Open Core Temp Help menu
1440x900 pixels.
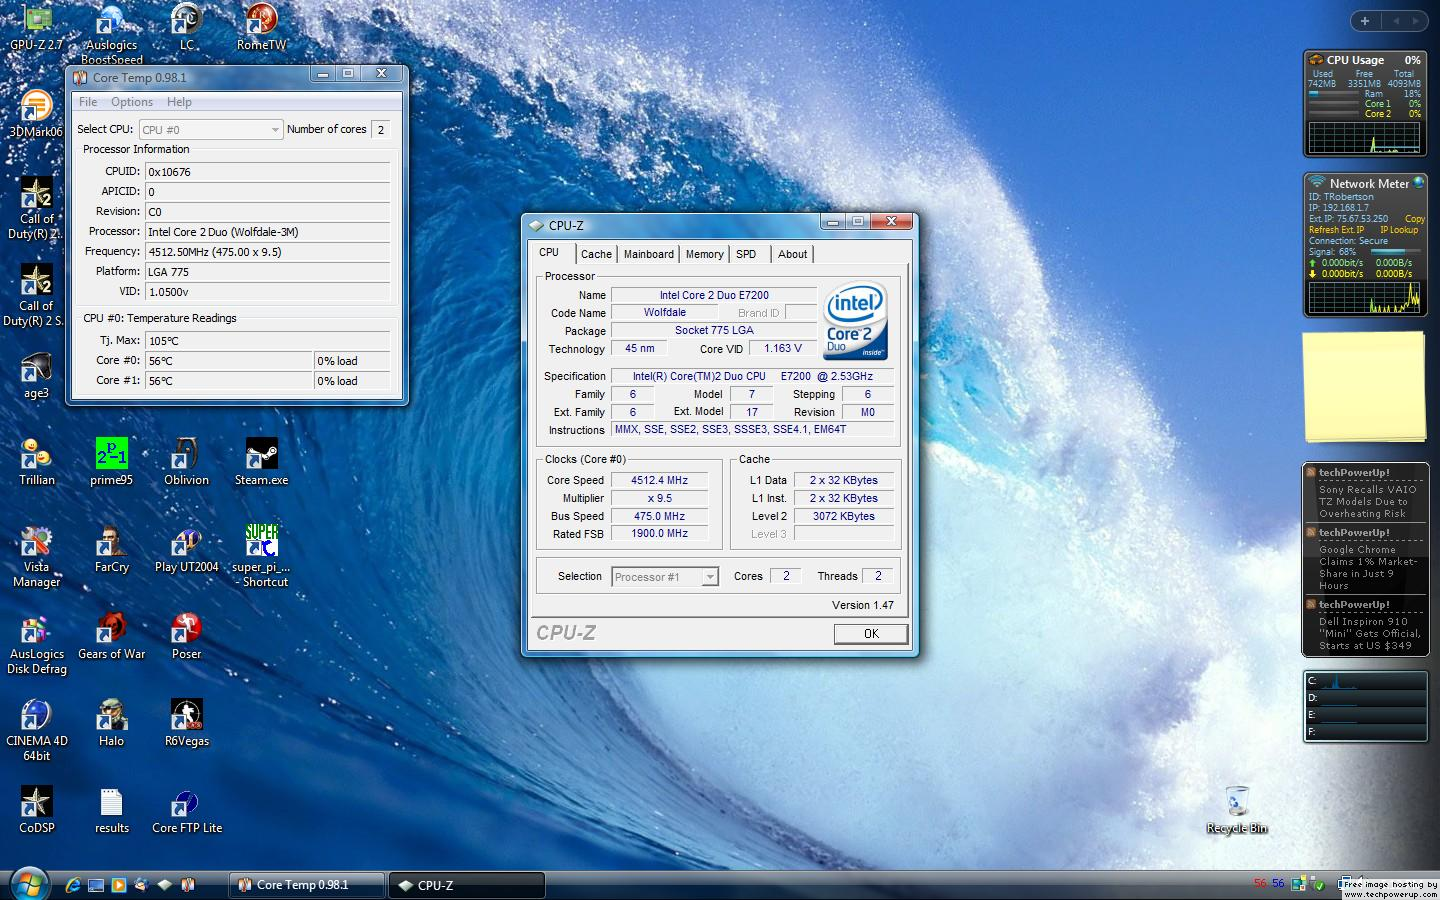tap(179, 102)
